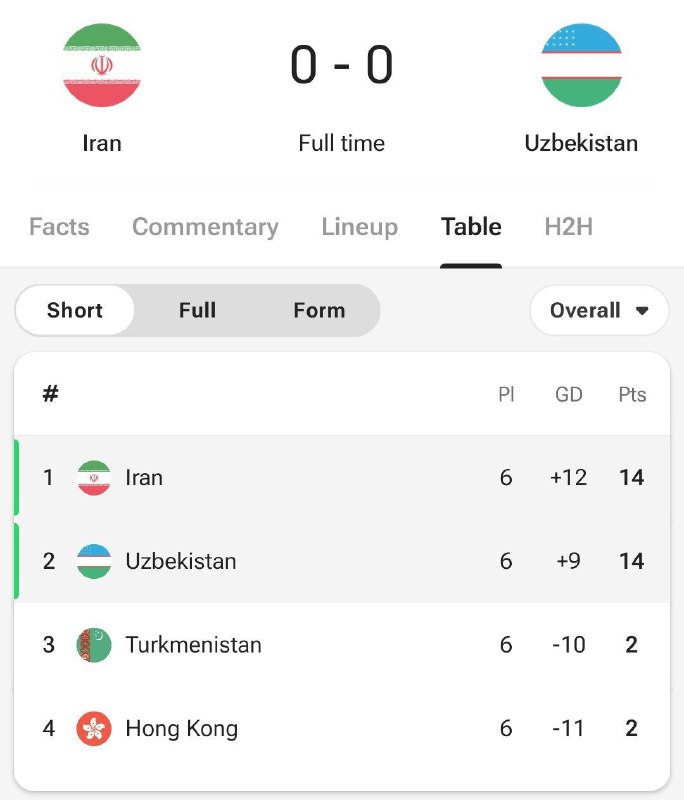
Task: Select the Table tab
Action: (x=471, y=227)
